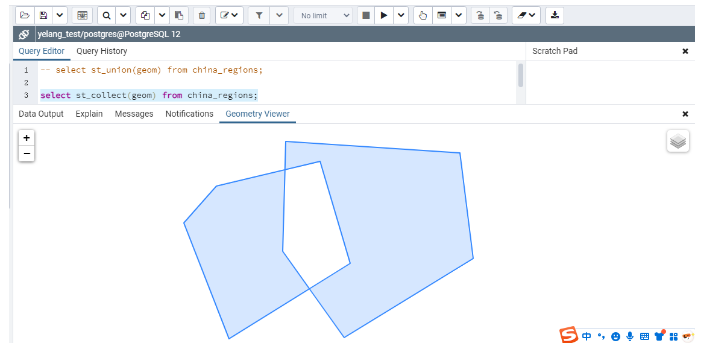Open the Messages tab

click(134, 114)
